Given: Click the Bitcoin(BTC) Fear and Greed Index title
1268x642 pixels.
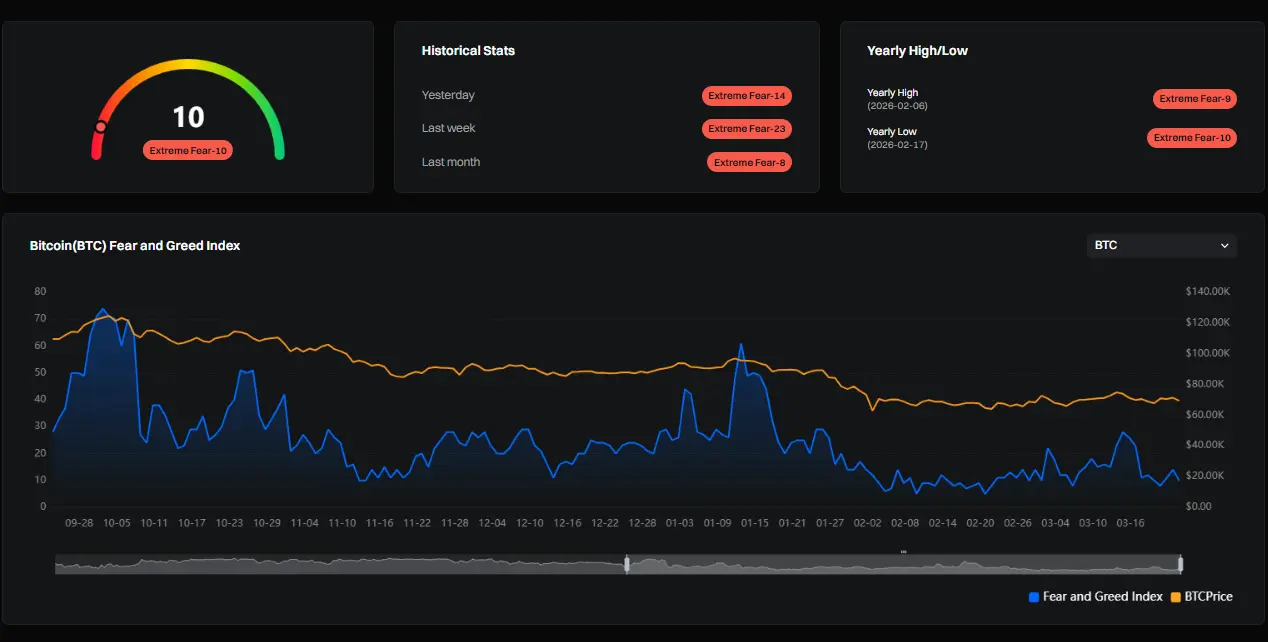Looking at the screenshot, I should click(135, 245).
